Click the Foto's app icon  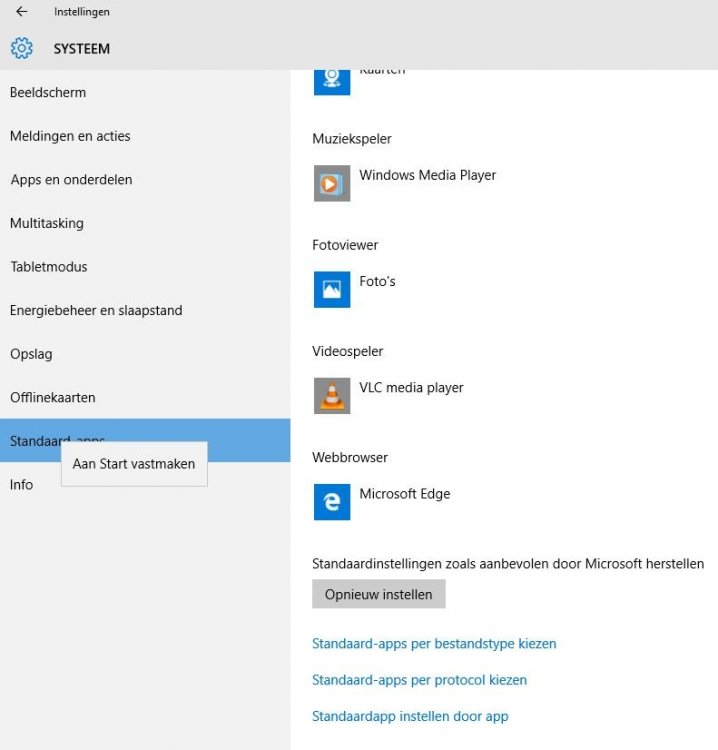[x=331, y=289]
